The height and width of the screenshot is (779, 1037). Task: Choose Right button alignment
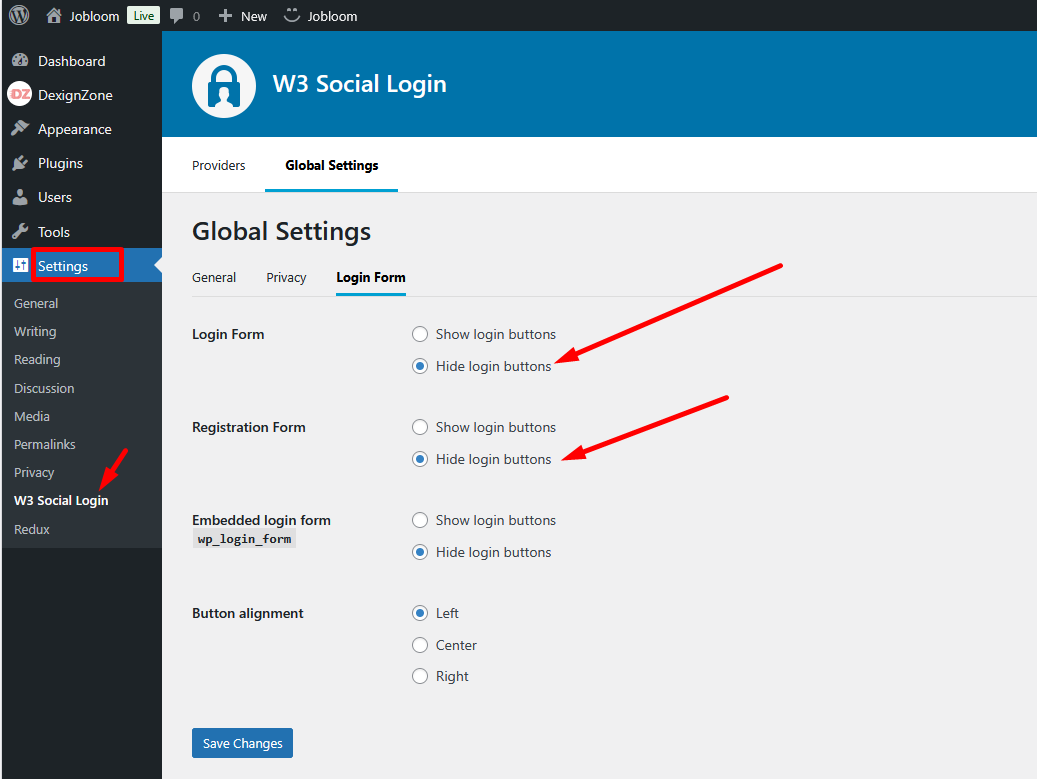[x=420, y=676]
